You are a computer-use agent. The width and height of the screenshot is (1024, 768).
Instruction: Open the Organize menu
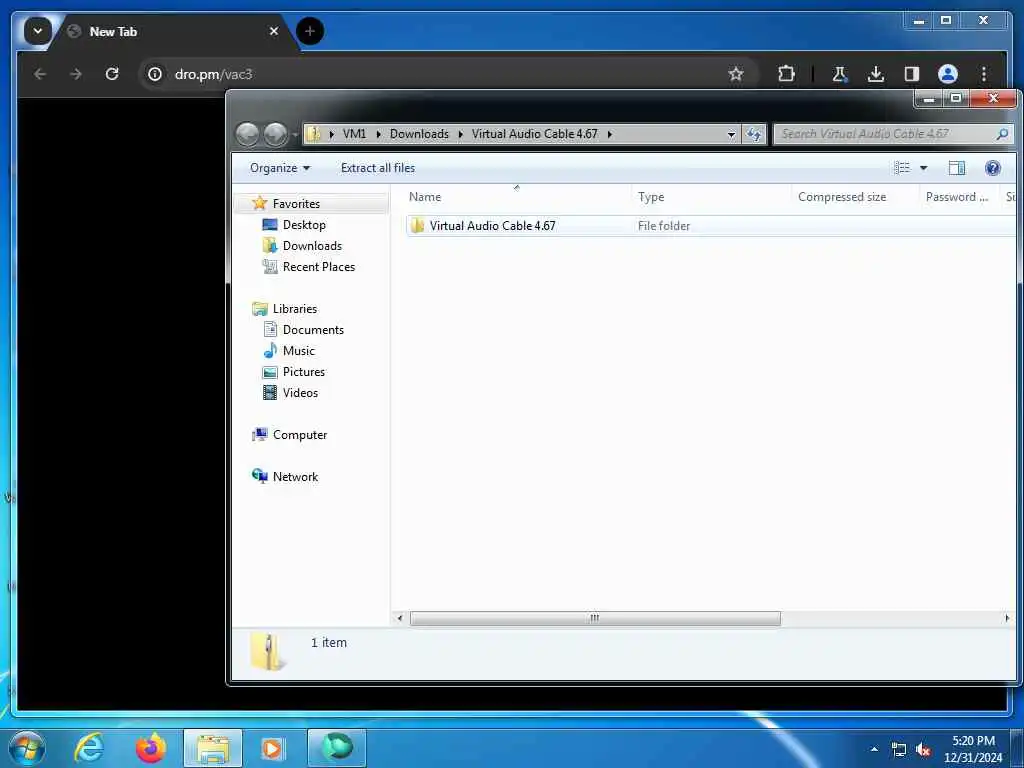point(280,168)
